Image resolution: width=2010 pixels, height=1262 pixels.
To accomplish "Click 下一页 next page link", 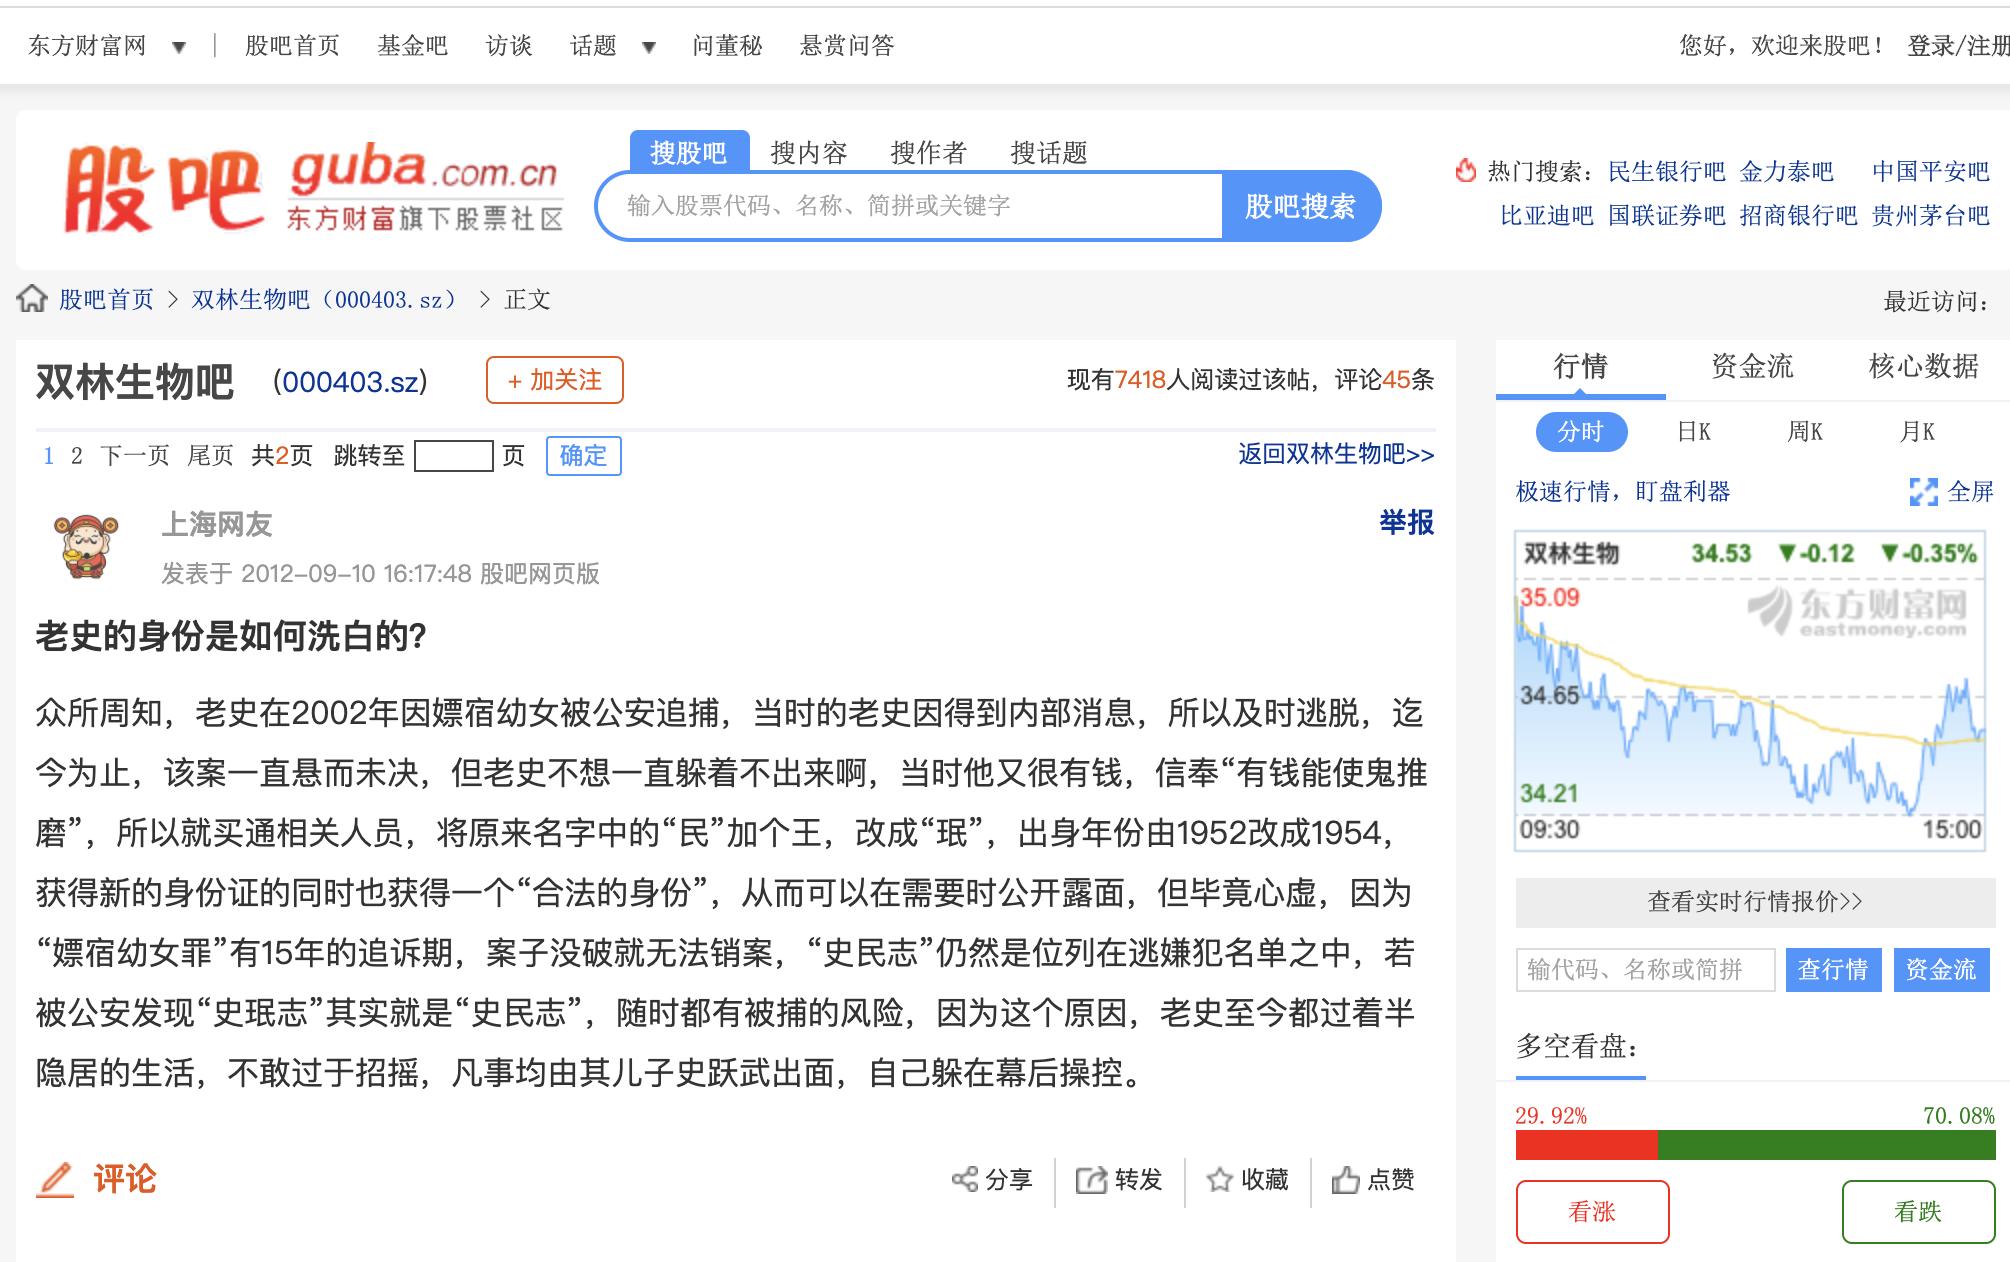I will tap(135, 456).
